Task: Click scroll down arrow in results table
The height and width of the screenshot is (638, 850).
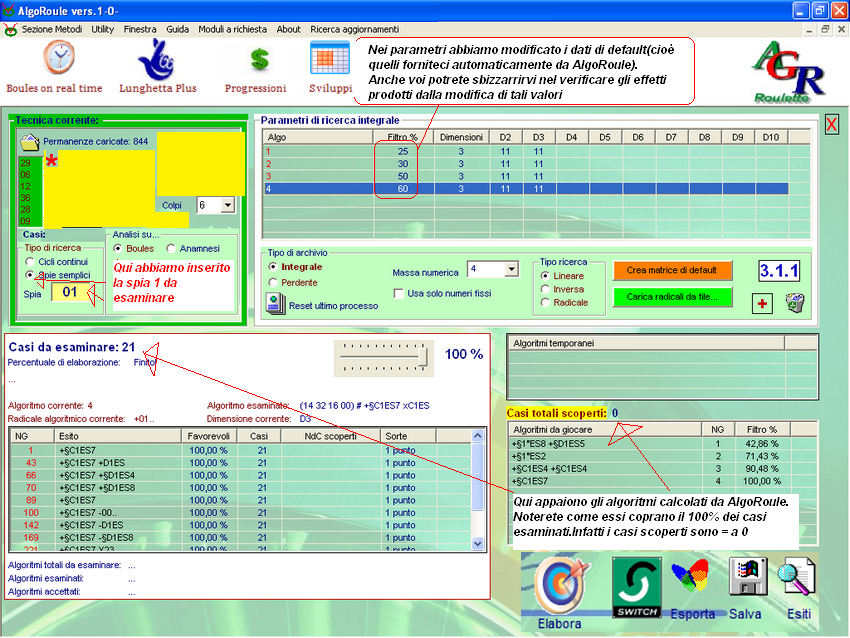Action: pyautogui.click(x=478, y=544)
